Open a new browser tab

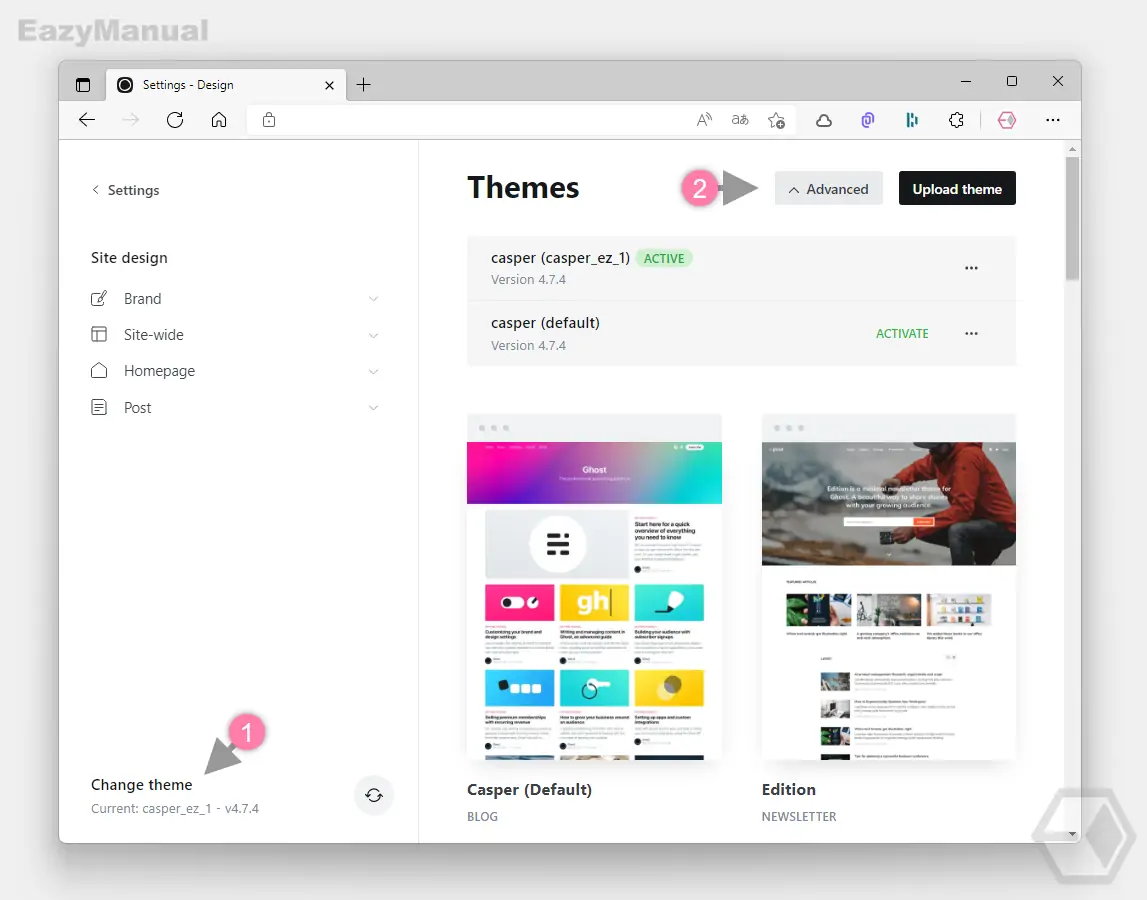coord(364,85)
